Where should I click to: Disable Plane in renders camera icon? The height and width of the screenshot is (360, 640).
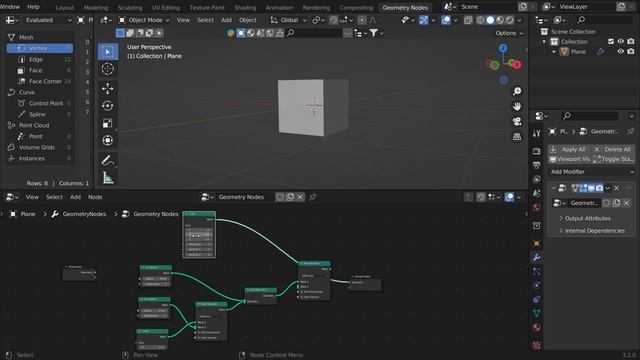[631, 52]
